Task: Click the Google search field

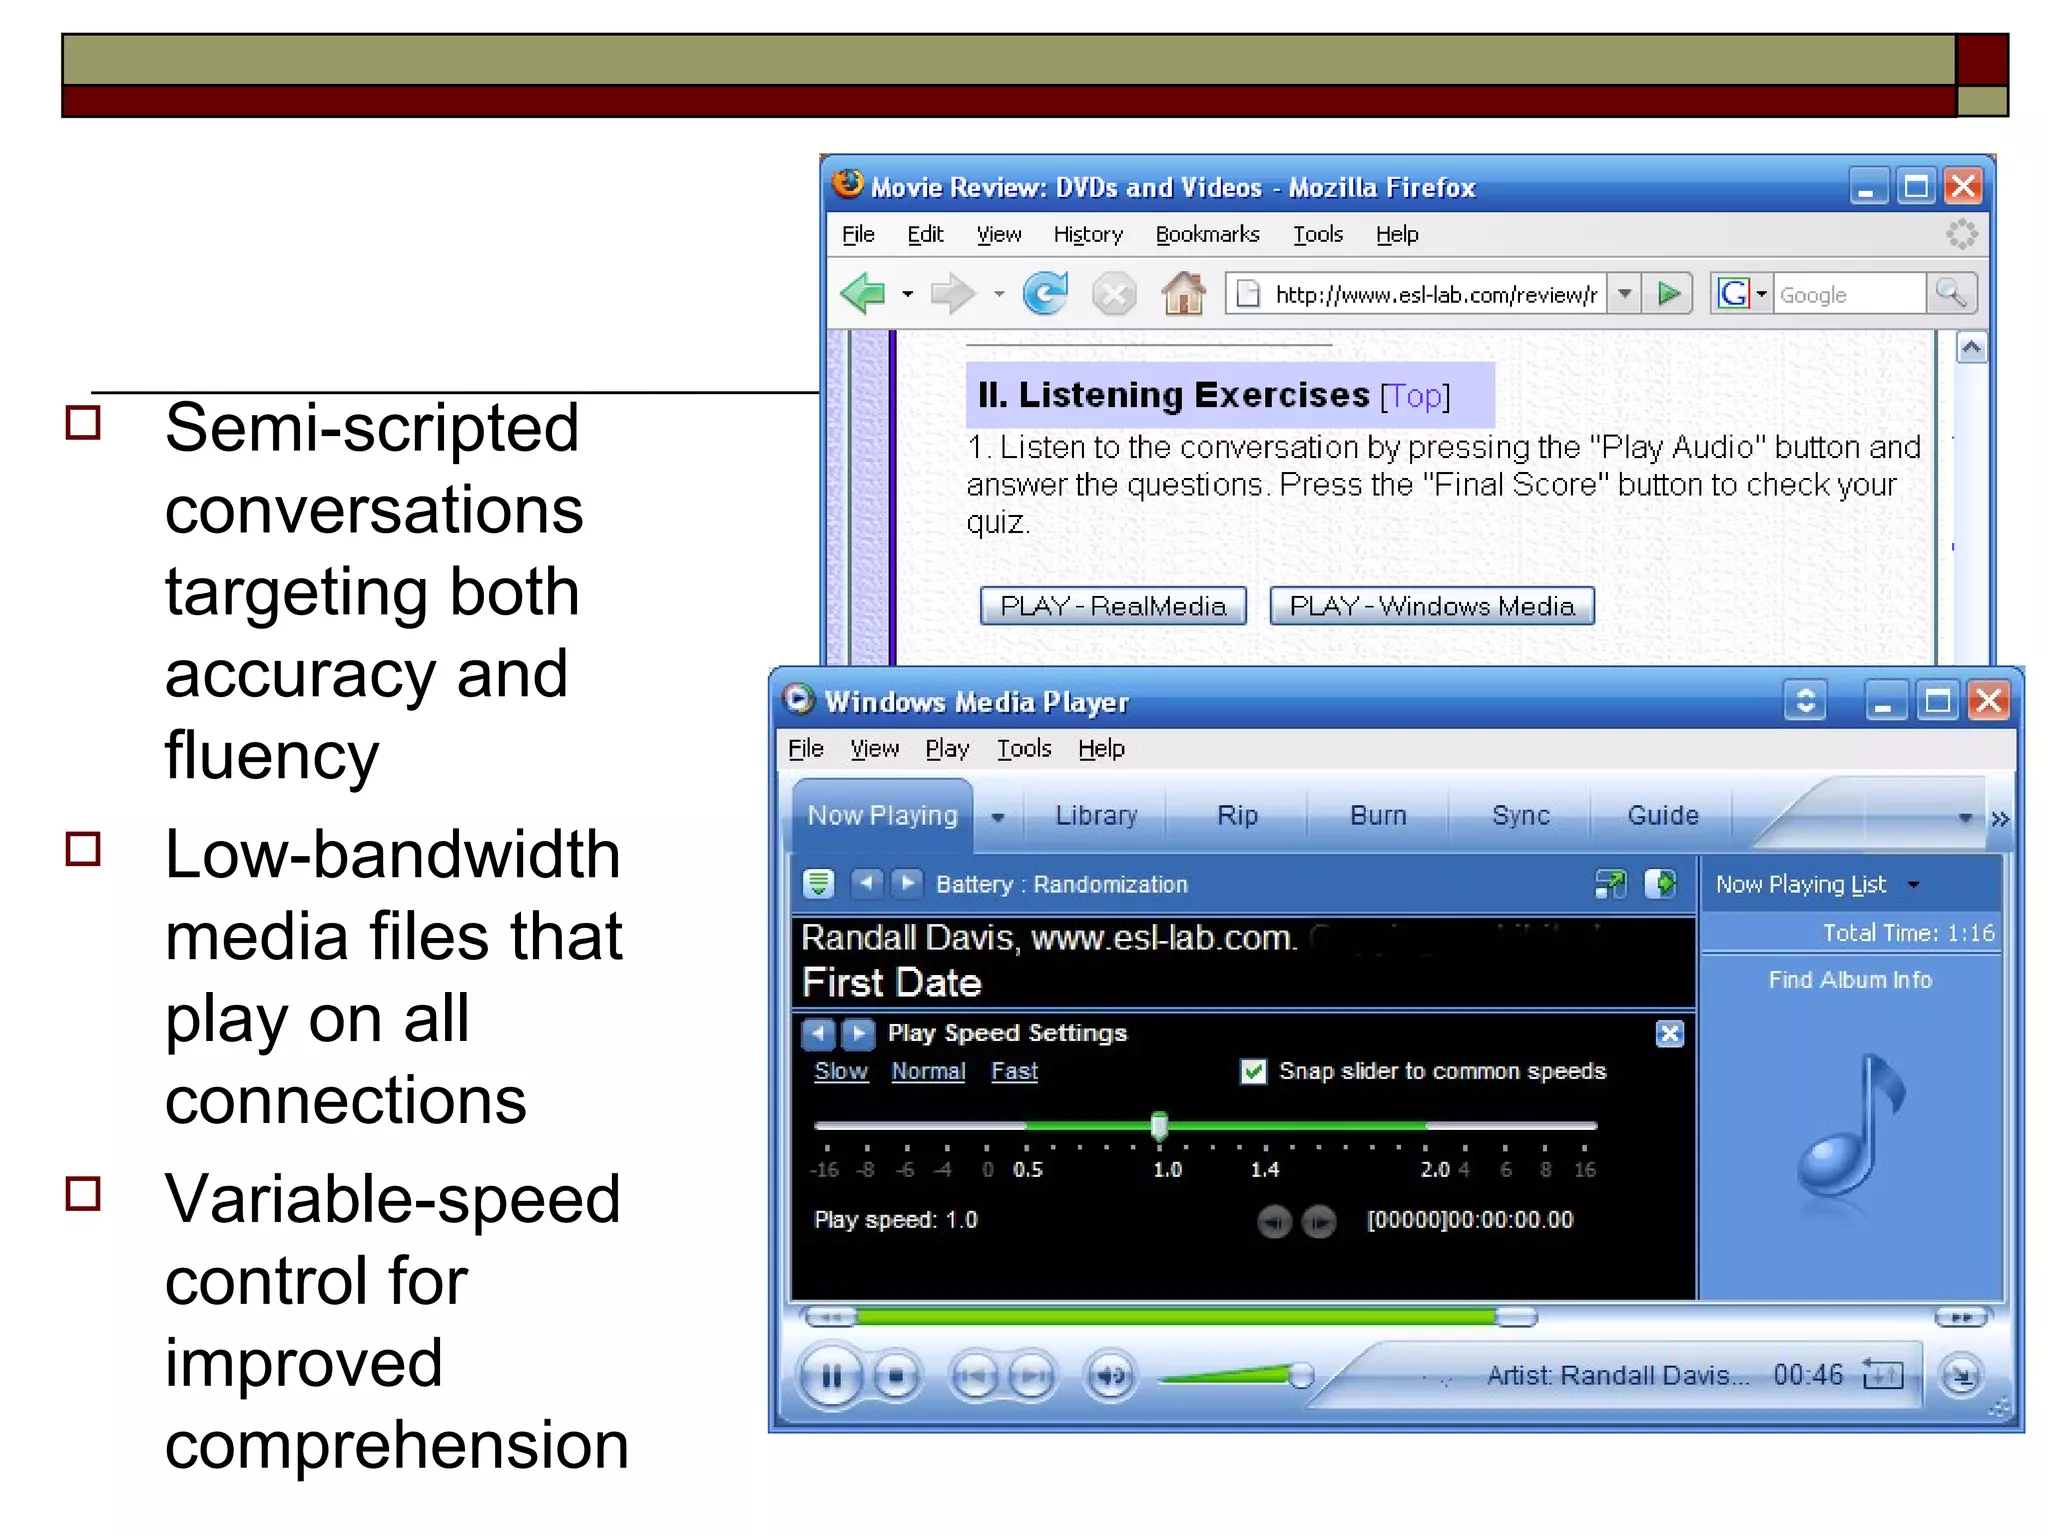Action: click(x=1849, y=294)
